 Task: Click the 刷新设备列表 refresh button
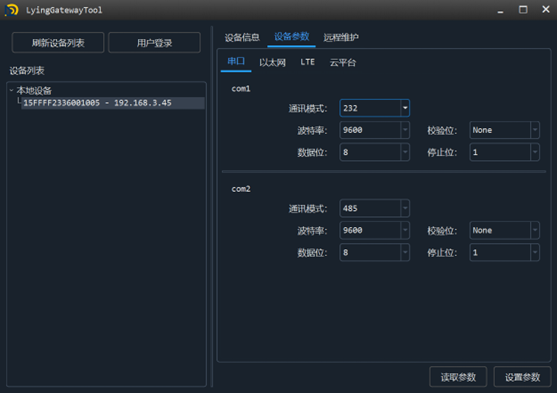point(58,43)
